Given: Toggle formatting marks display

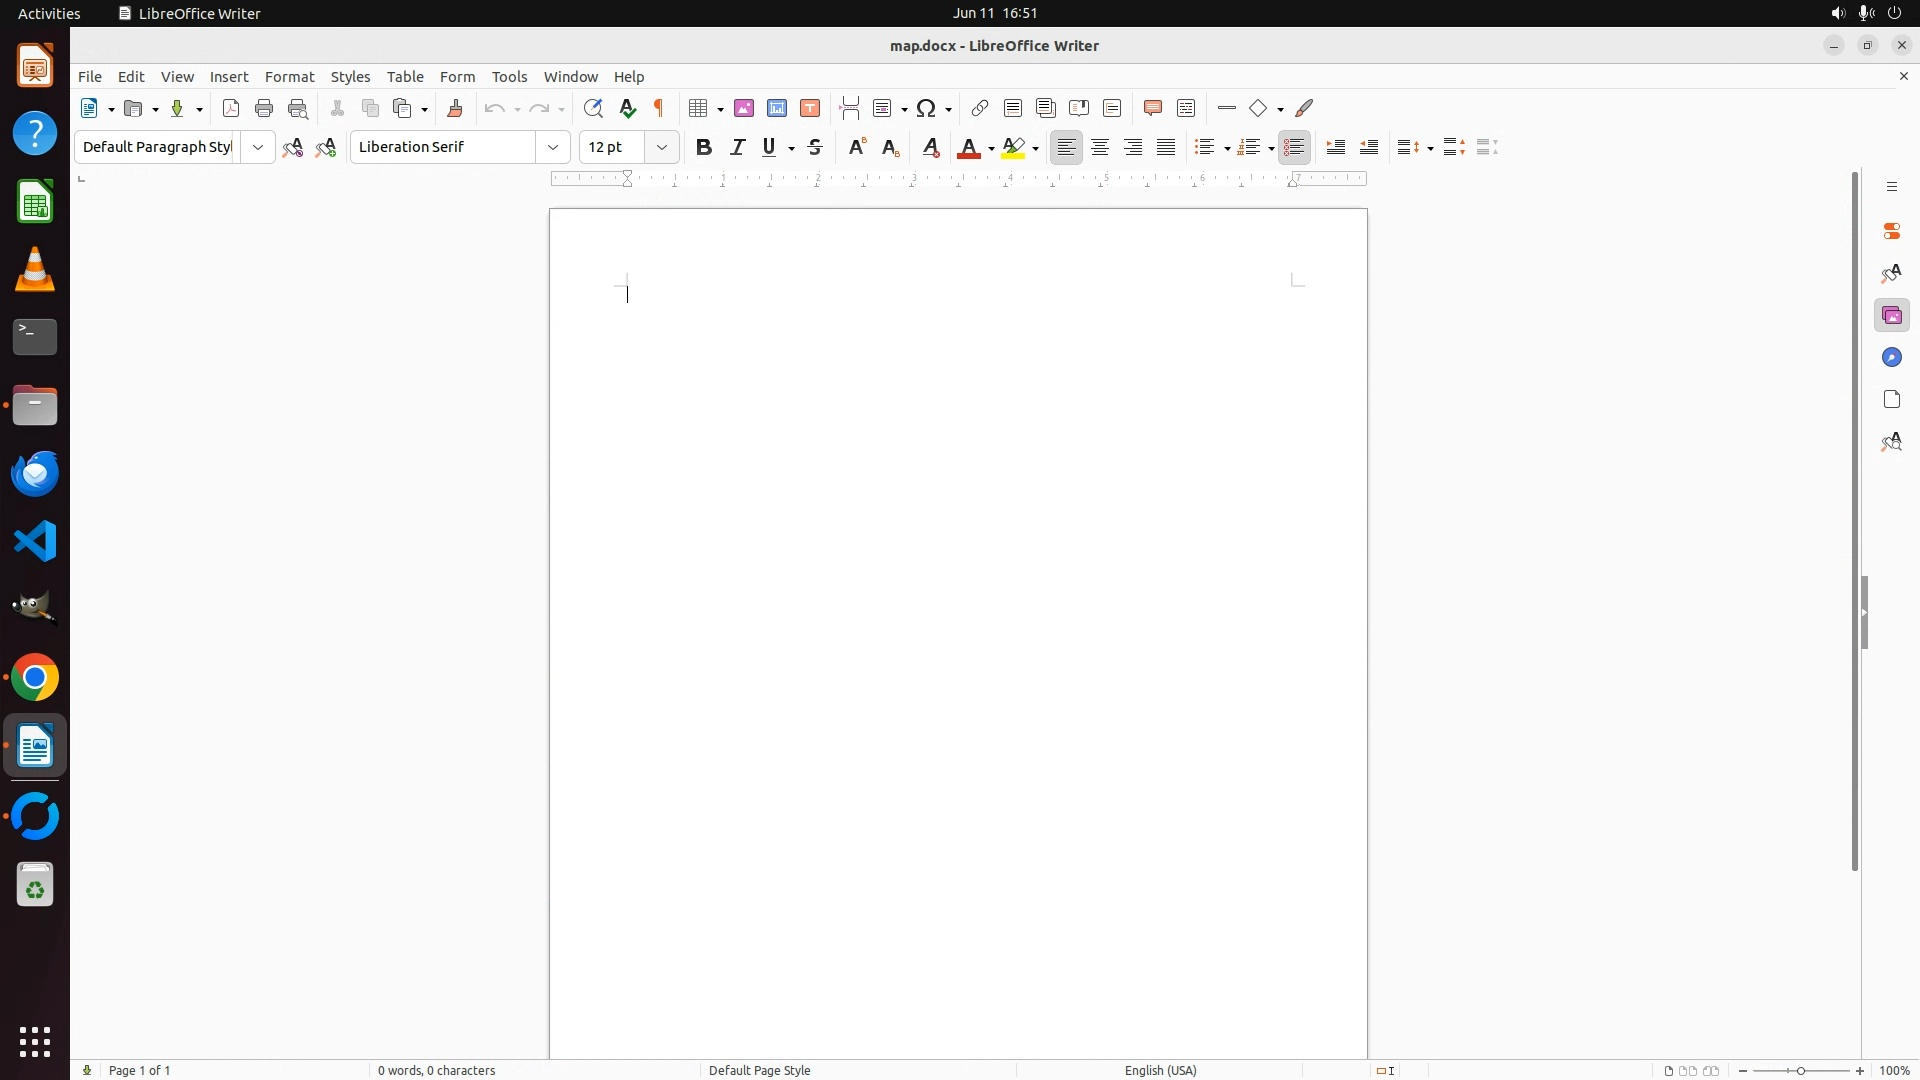Looking at the screenshot, I should point(660,109).
